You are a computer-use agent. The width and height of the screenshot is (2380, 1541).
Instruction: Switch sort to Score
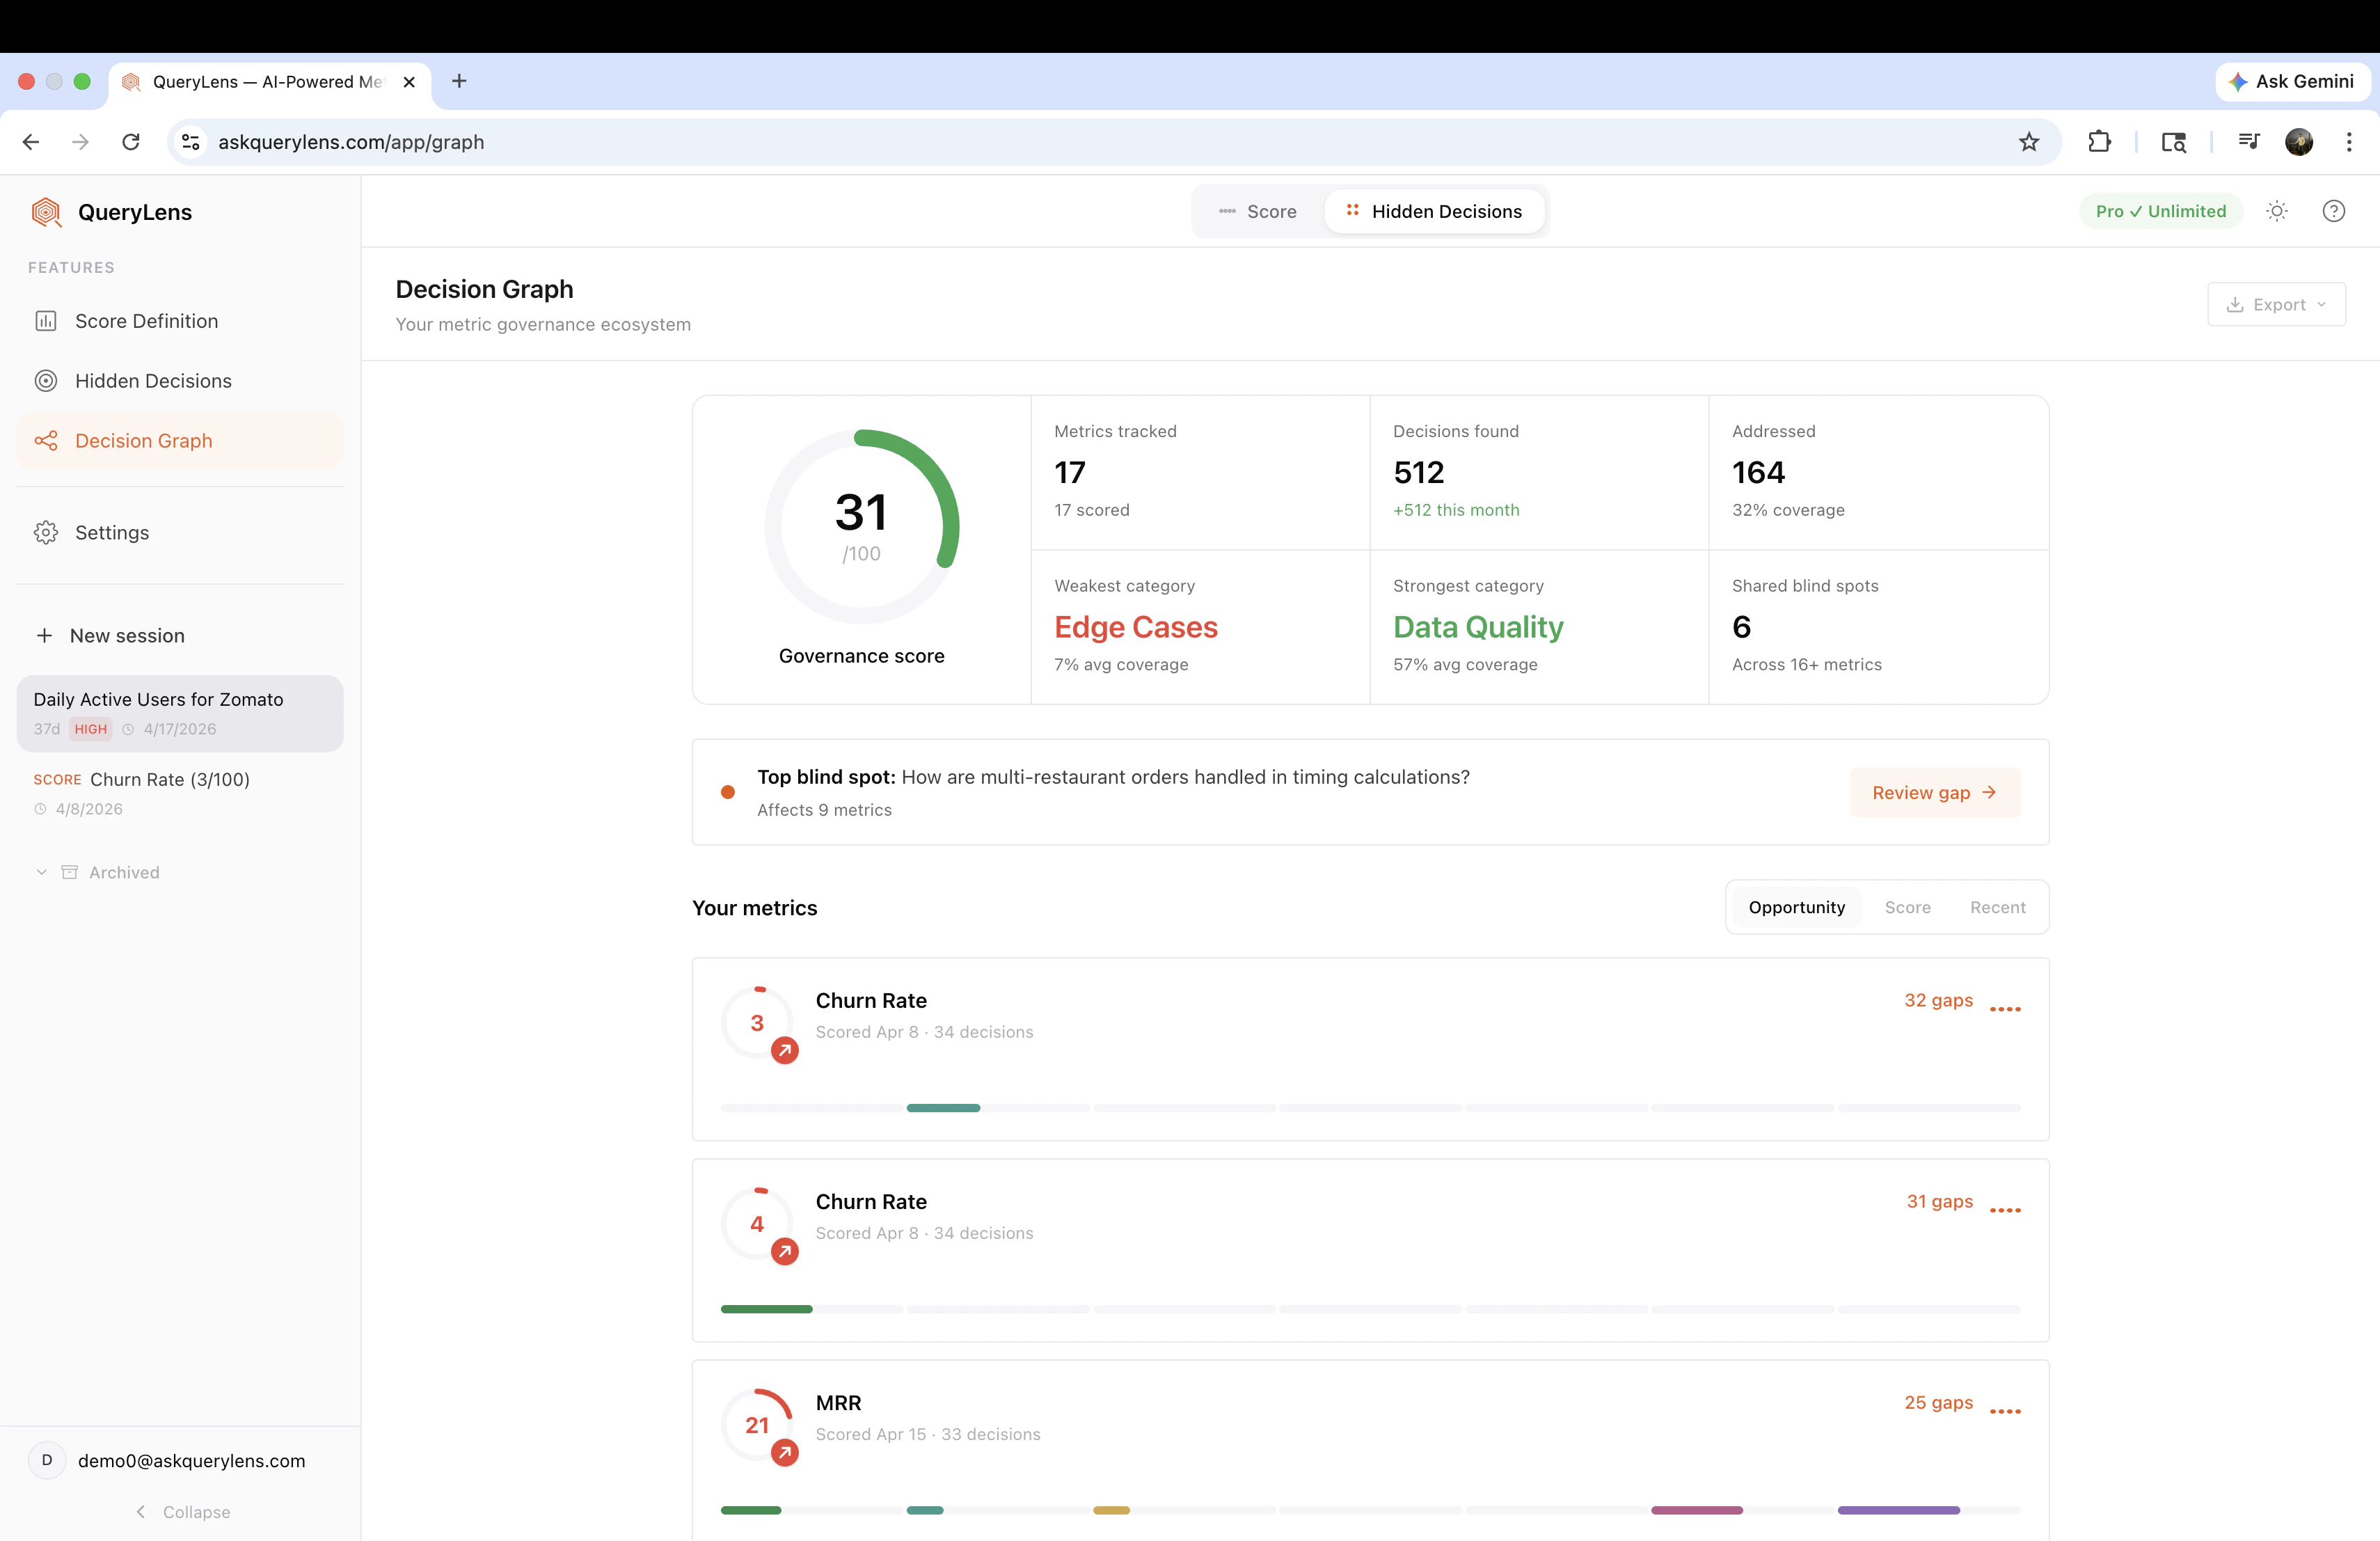click(x=1907, y=907)
